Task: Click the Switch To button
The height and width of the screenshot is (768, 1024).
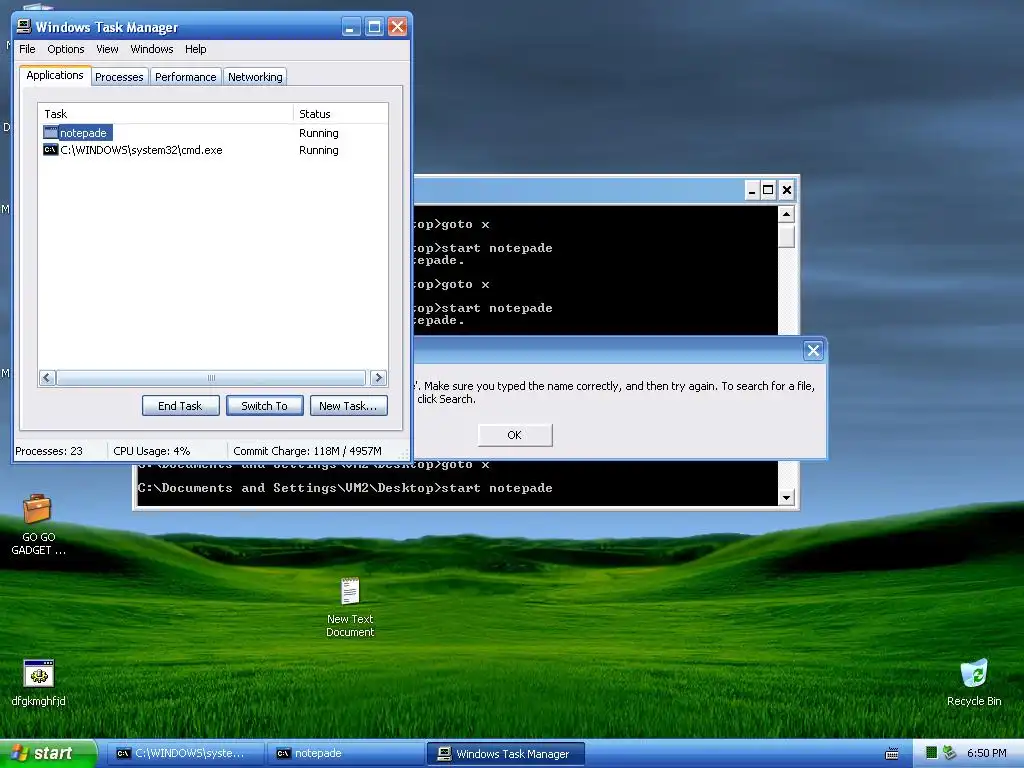Action: click(x=264, y=406)
